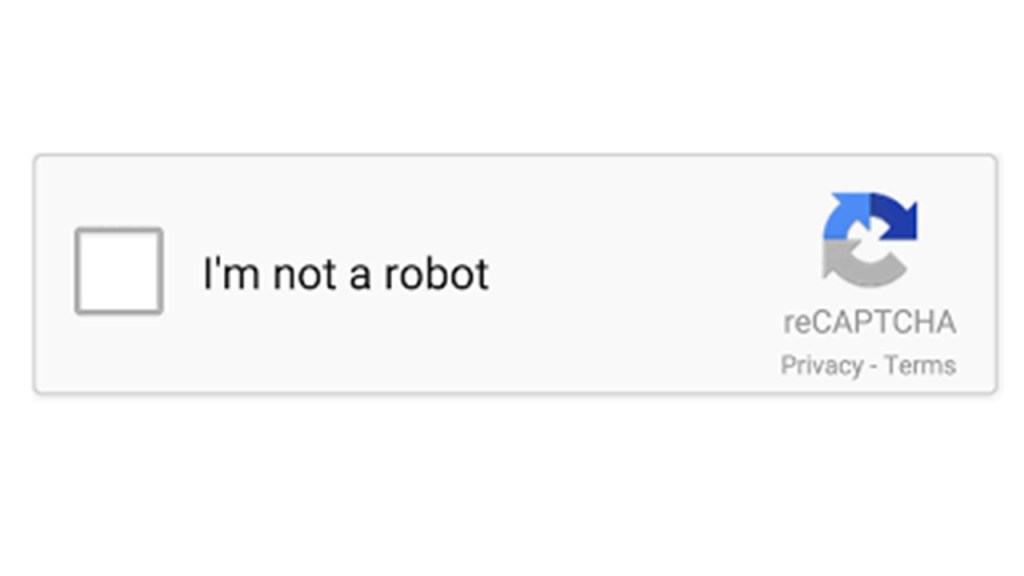Tick the empty square verification box
Viewport: 1024px width, 576px height.
(x=118, y=271)
